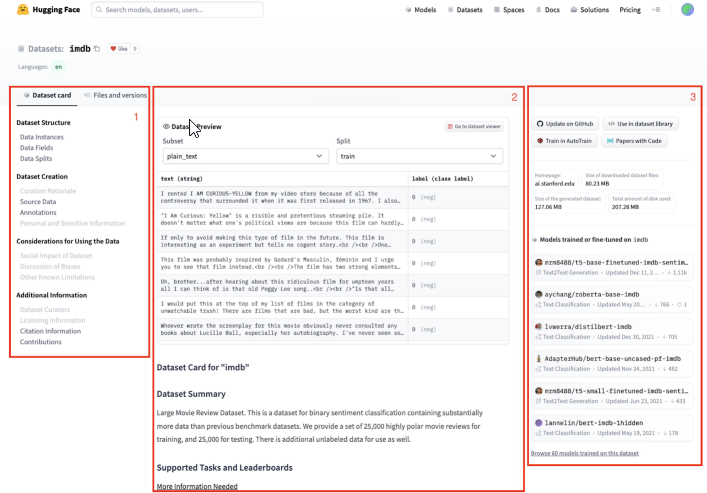Open the Split train dropdown
Viewport: 707px width, 493px height.
click(x=419, y=156)
